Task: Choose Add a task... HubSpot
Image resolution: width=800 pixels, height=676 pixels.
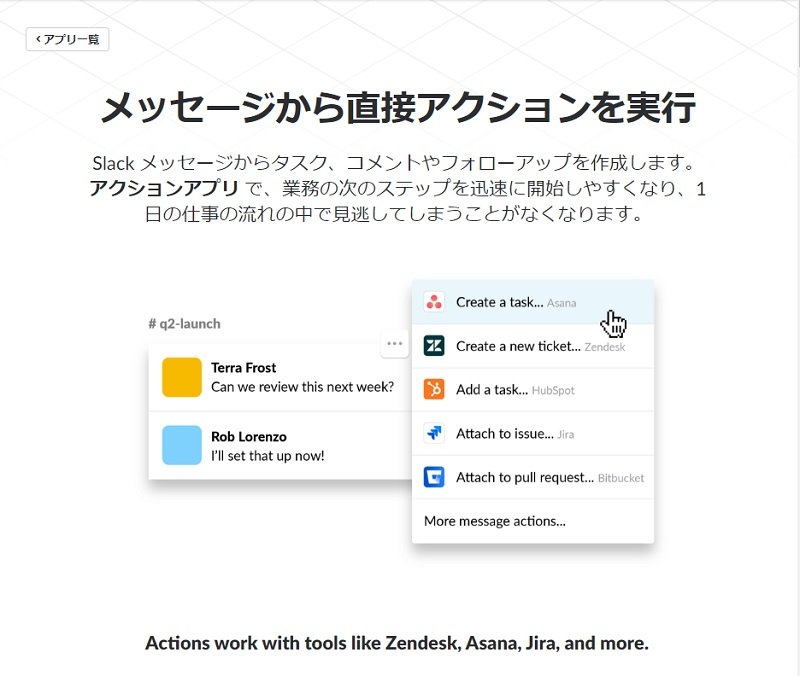Action: pos(533,390)
